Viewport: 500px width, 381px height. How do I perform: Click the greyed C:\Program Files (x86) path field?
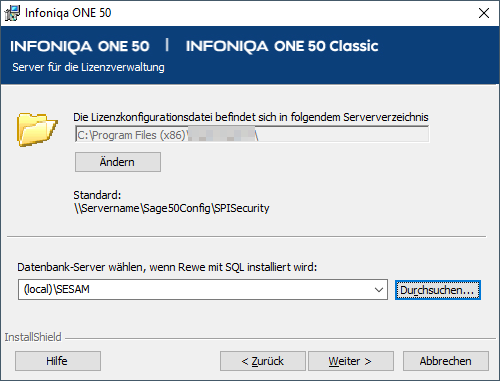[252, 134]
